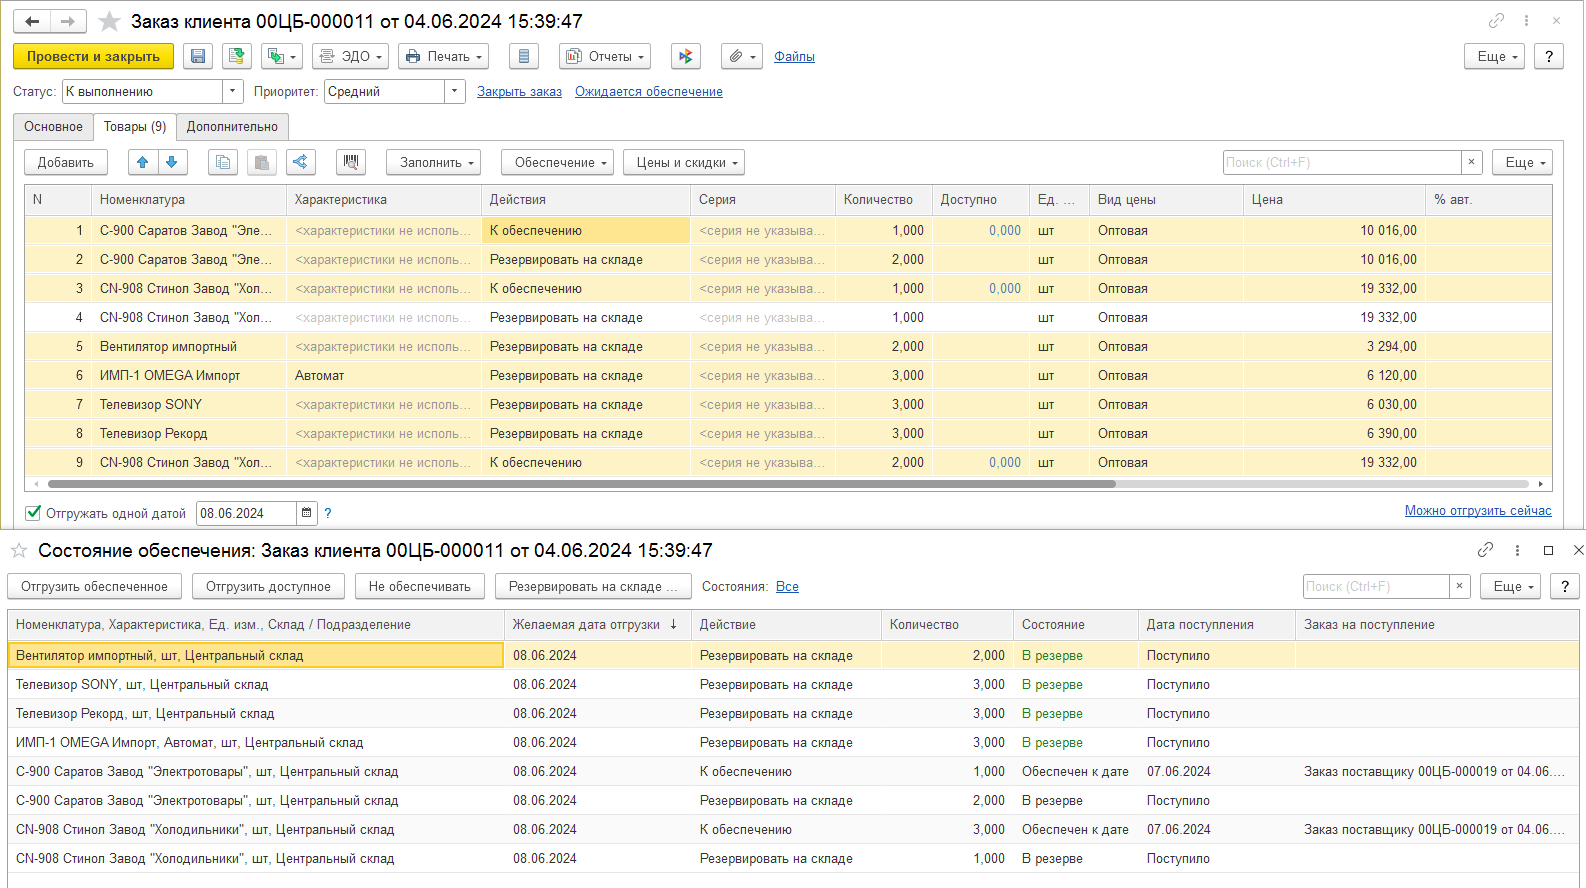Copy link to supply state panel
Image resolution: width=1586 pixels, height=888 pixels.
point(1485,550)
